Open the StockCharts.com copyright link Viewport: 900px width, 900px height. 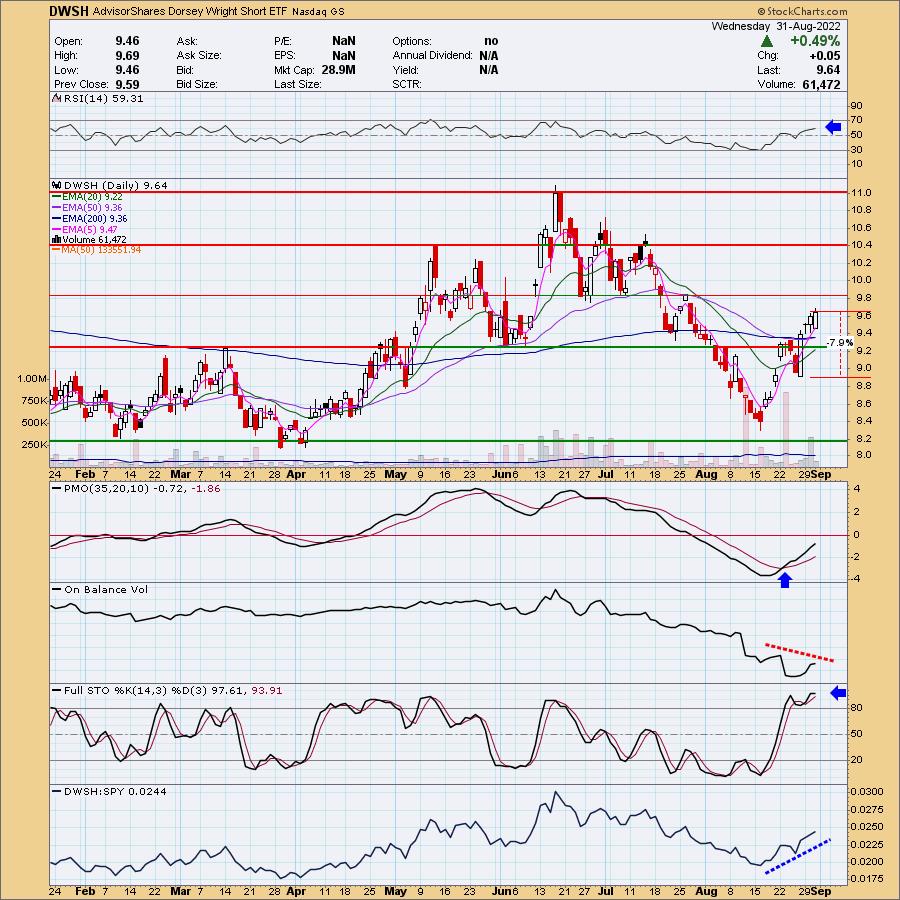click(x=802, y=11)
